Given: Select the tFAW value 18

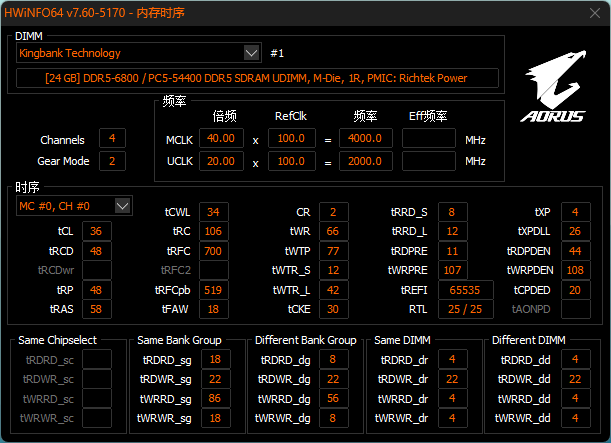Looking at the screenshot, I should 214,309.
